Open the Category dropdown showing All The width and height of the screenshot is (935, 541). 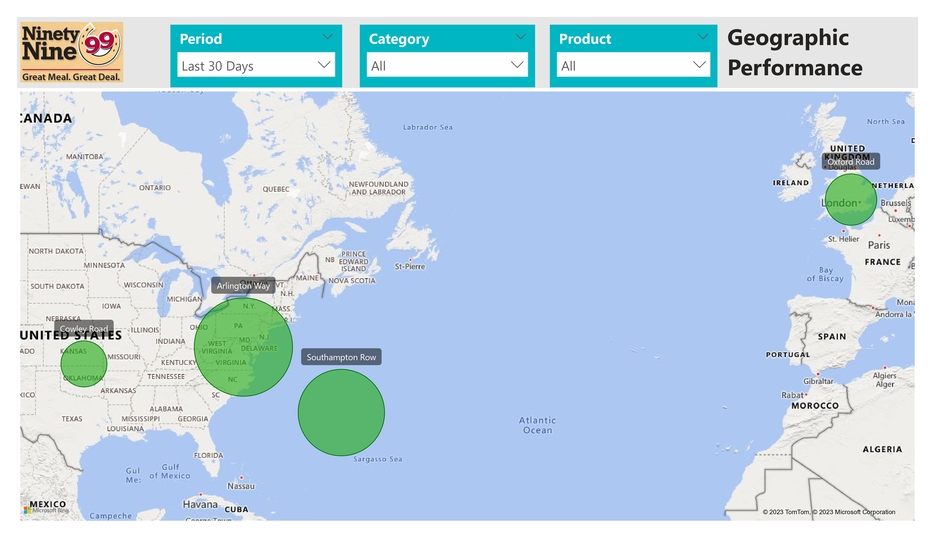(446, 66)
